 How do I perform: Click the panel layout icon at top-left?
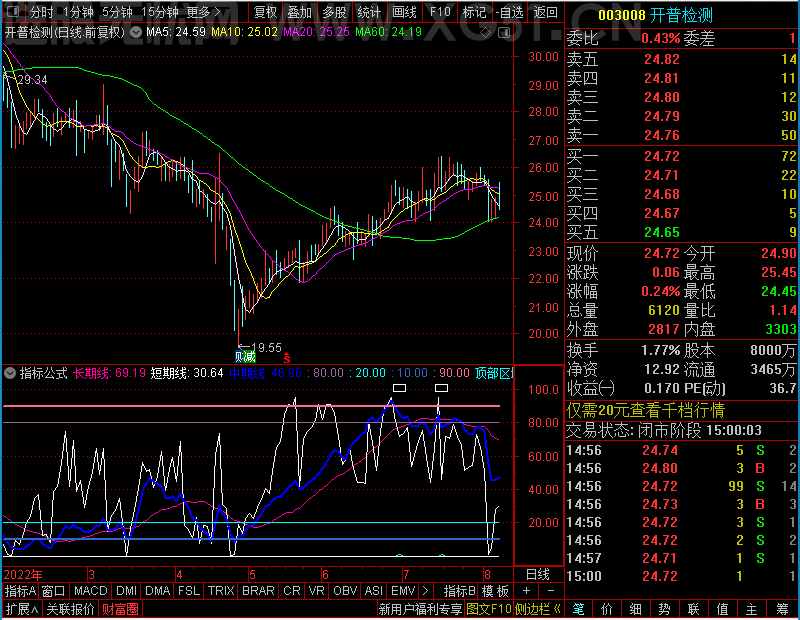tap(13, 11)
